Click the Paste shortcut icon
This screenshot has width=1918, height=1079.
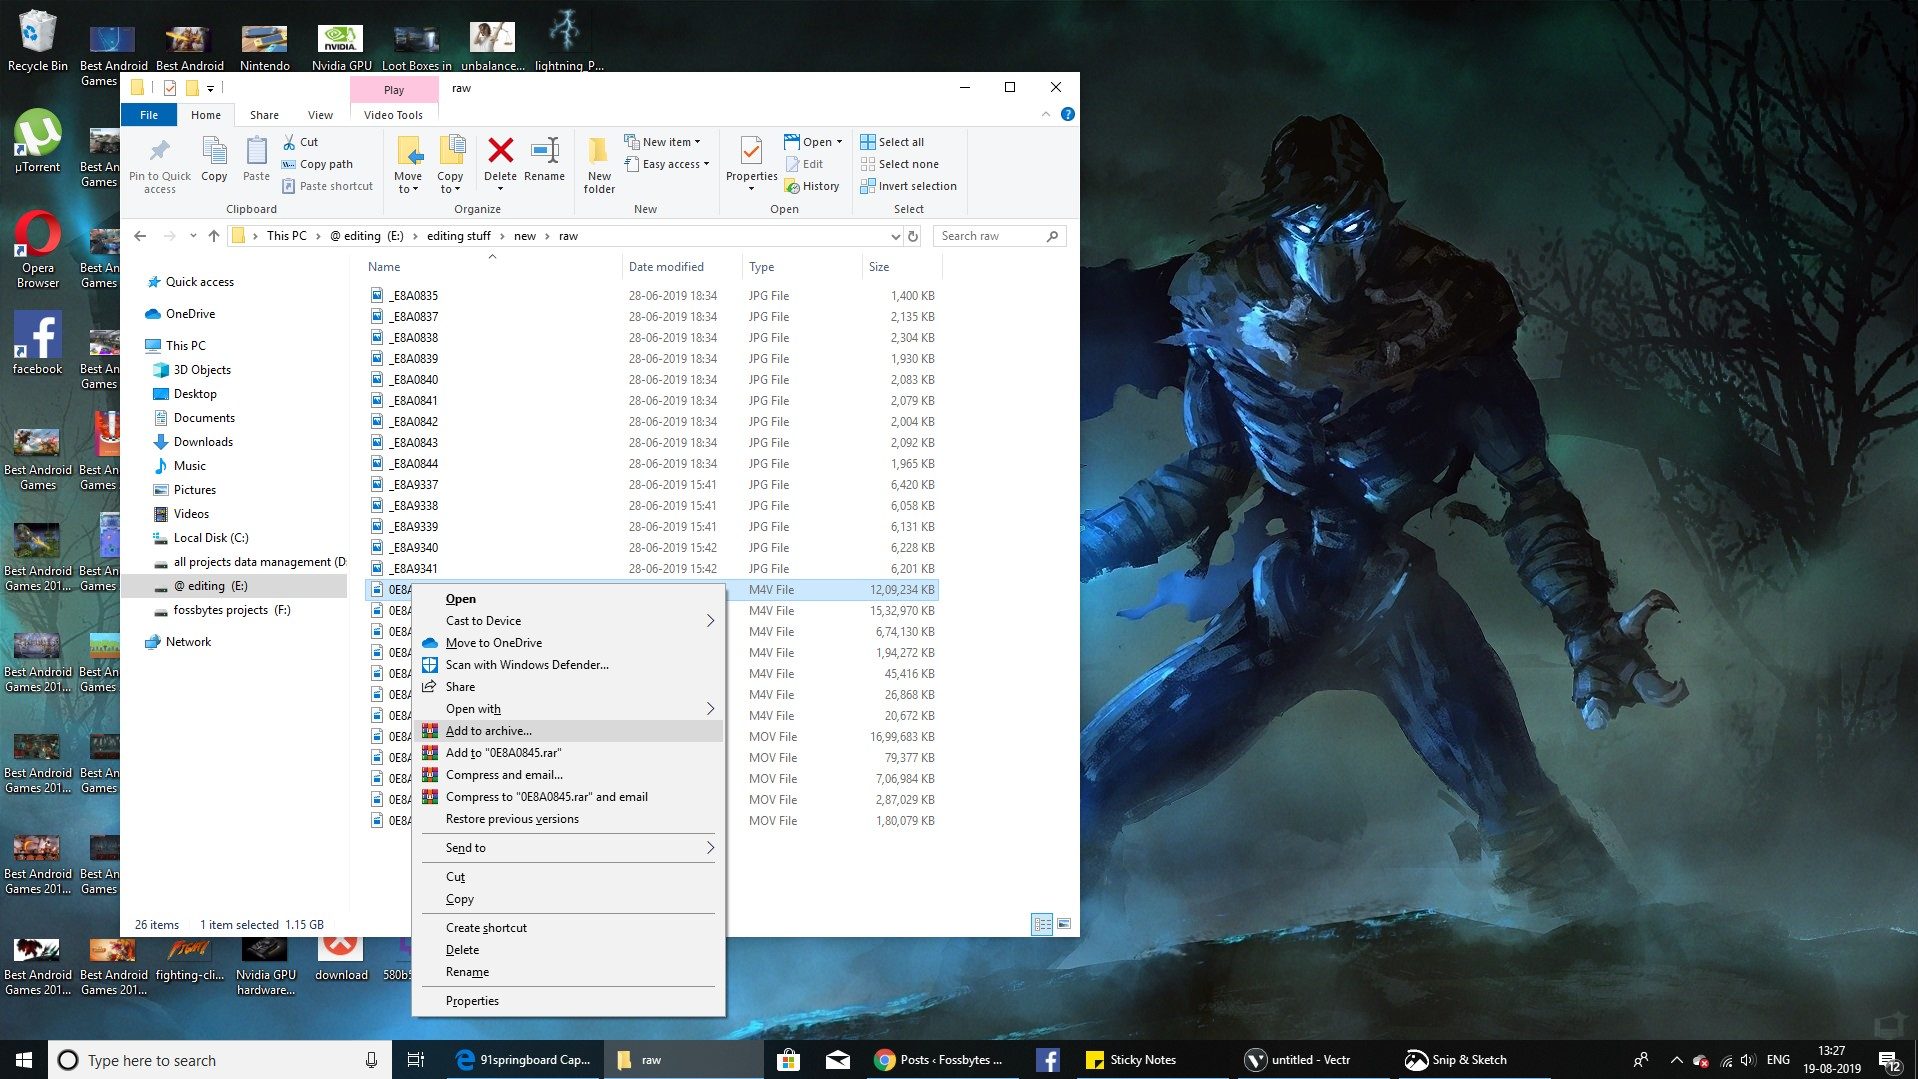coord(289,186)
